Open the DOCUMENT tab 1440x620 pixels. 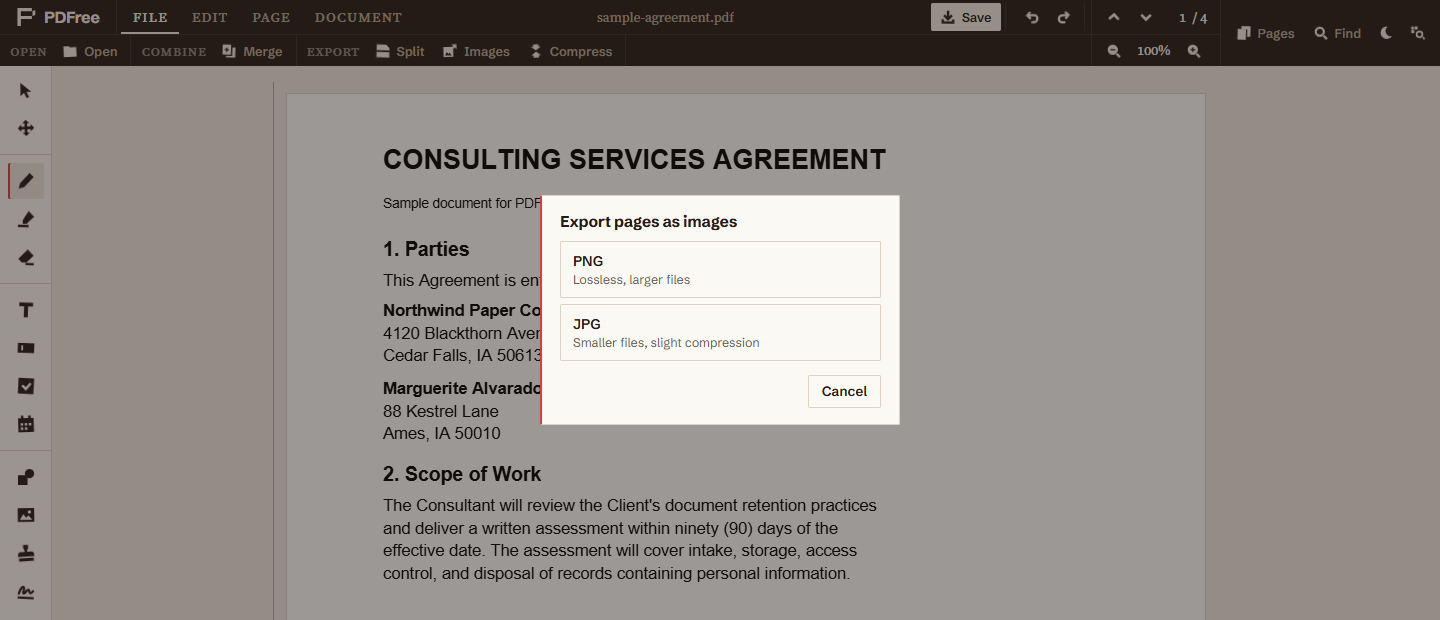point(358,18)
